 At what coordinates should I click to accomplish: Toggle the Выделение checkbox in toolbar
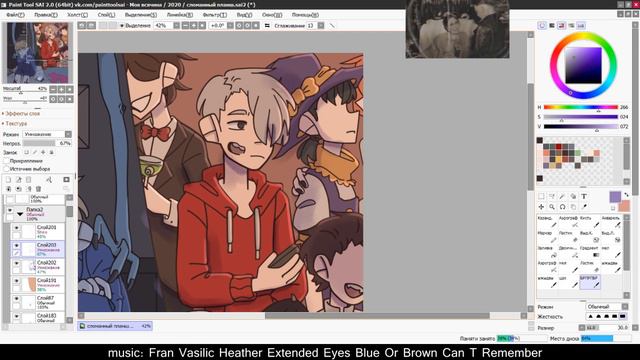click(122, 26)
